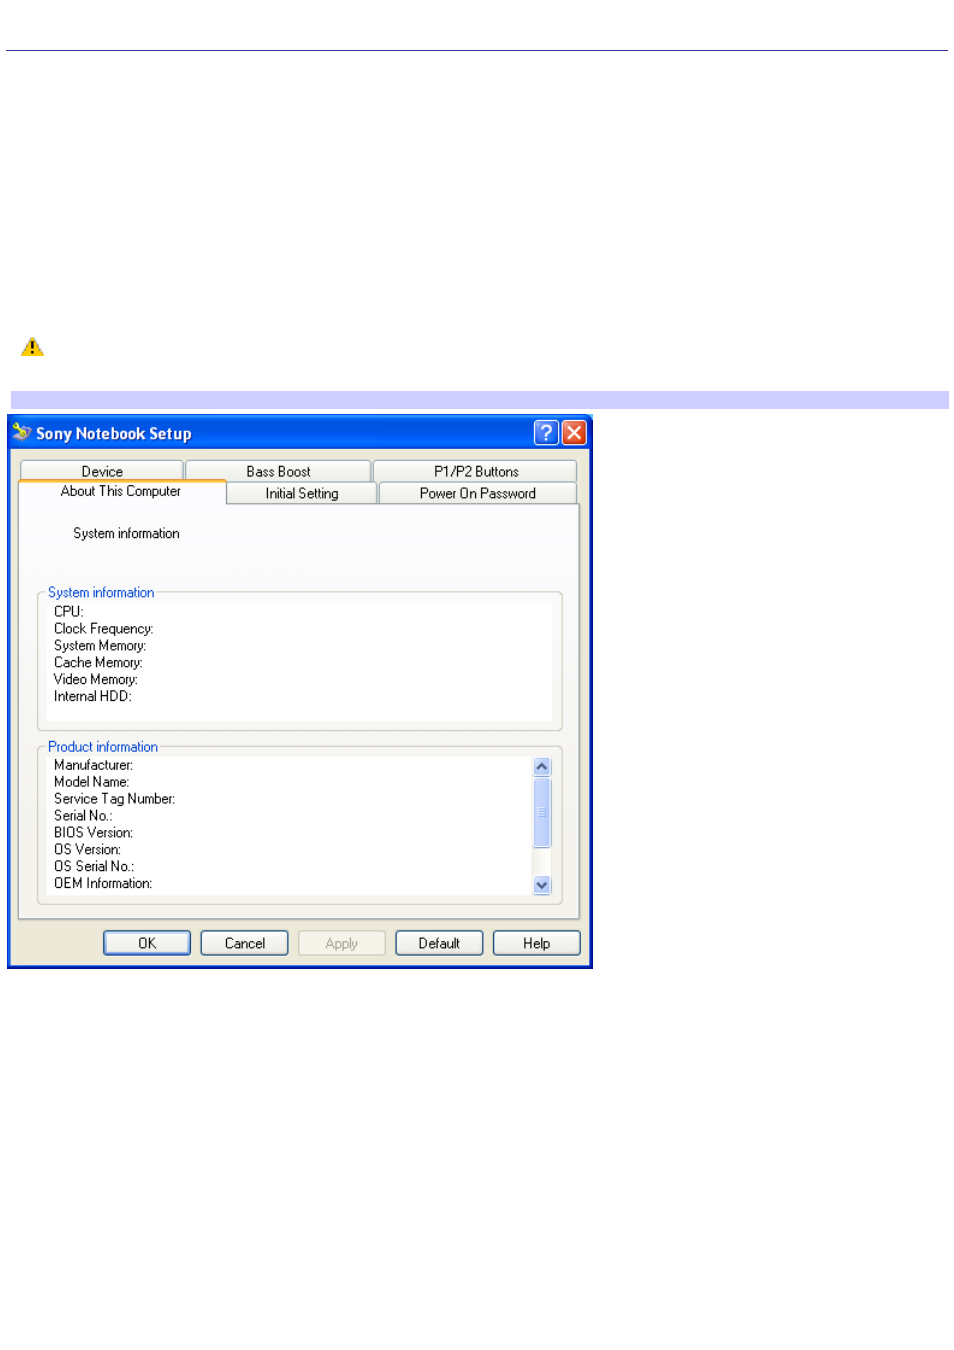Click the Product information scrollbar thumb
The image size is (954, 1350).
[x=542, y=812]
